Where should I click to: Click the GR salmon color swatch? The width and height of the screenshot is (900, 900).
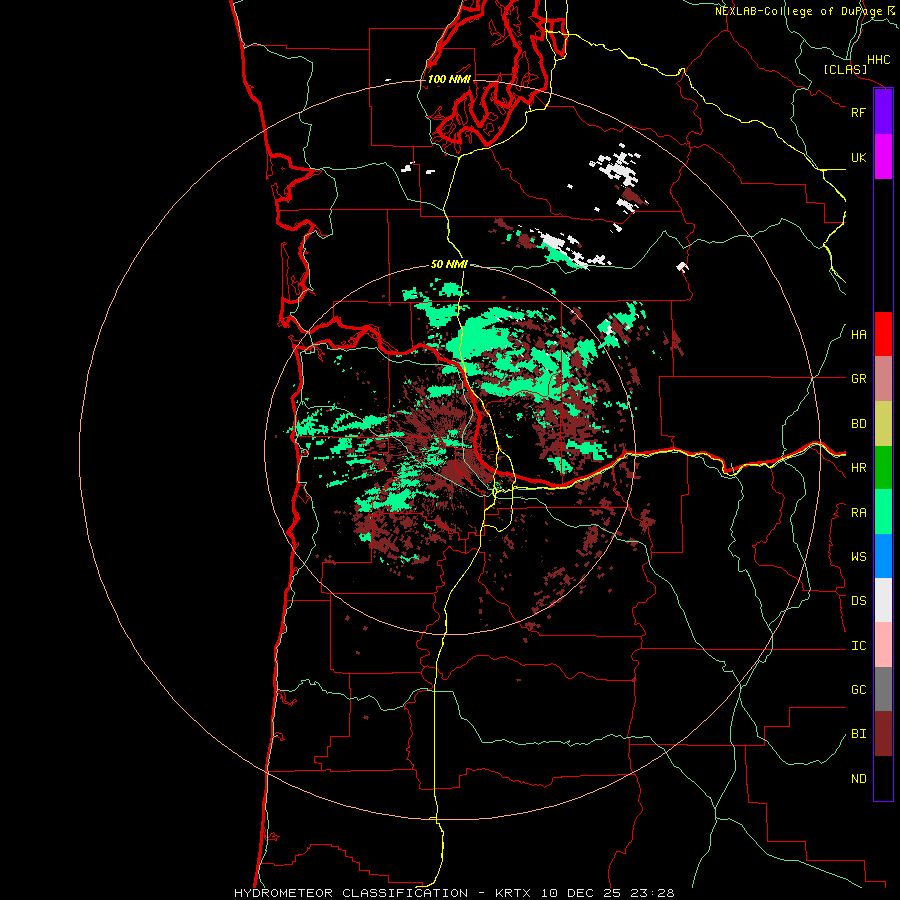pos(883,379)
